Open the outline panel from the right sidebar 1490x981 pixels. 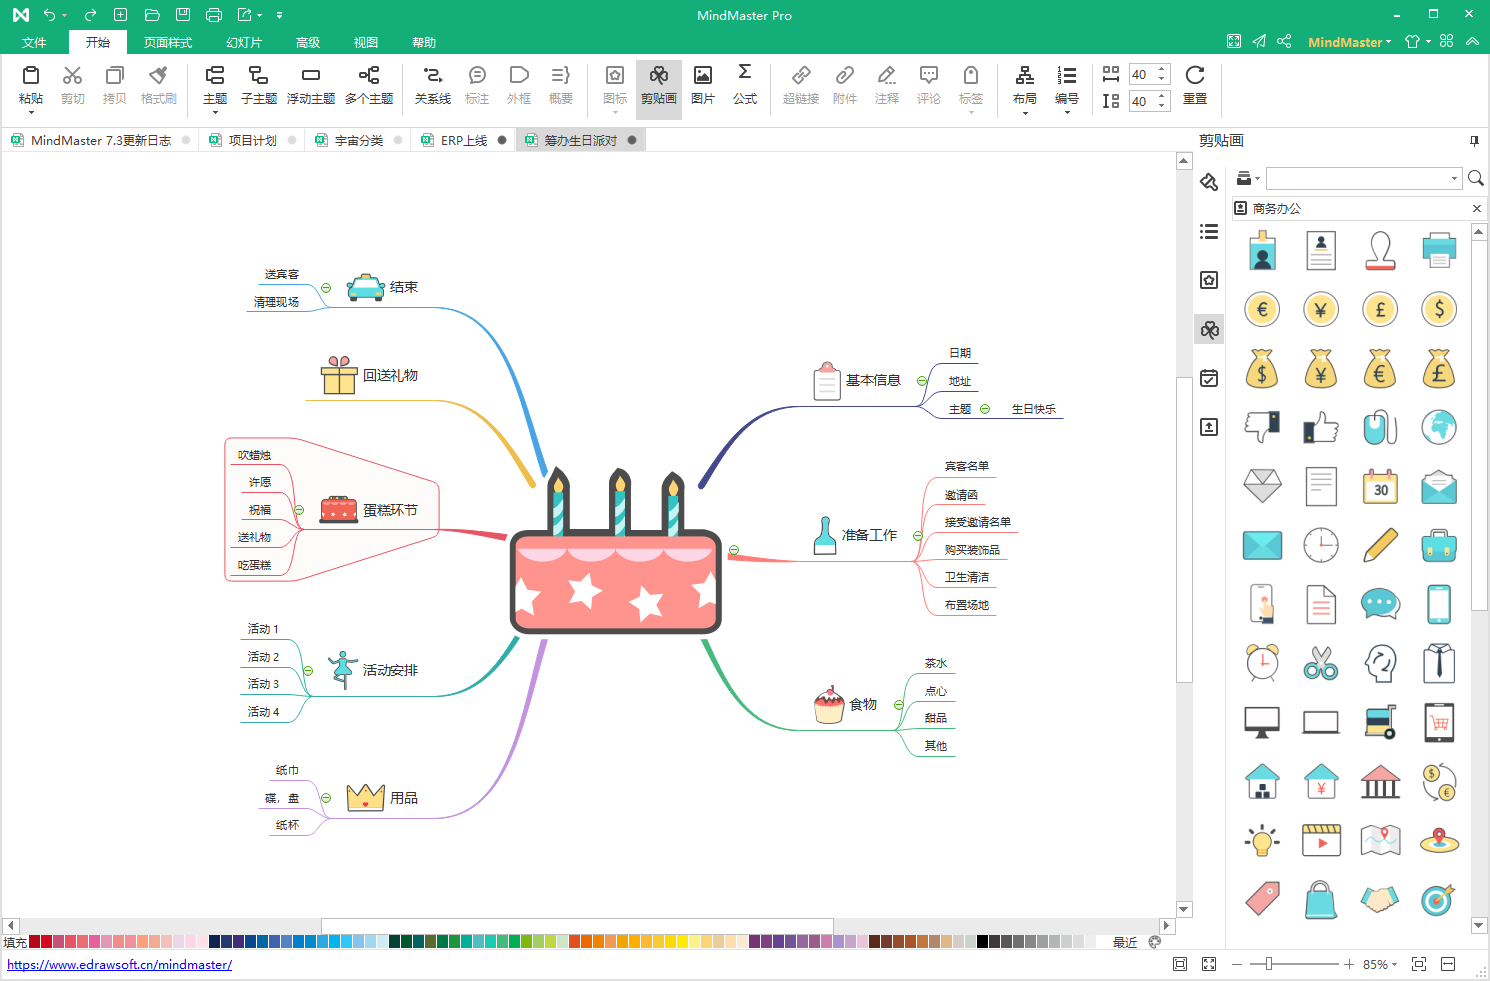(x=1209, y=231)
